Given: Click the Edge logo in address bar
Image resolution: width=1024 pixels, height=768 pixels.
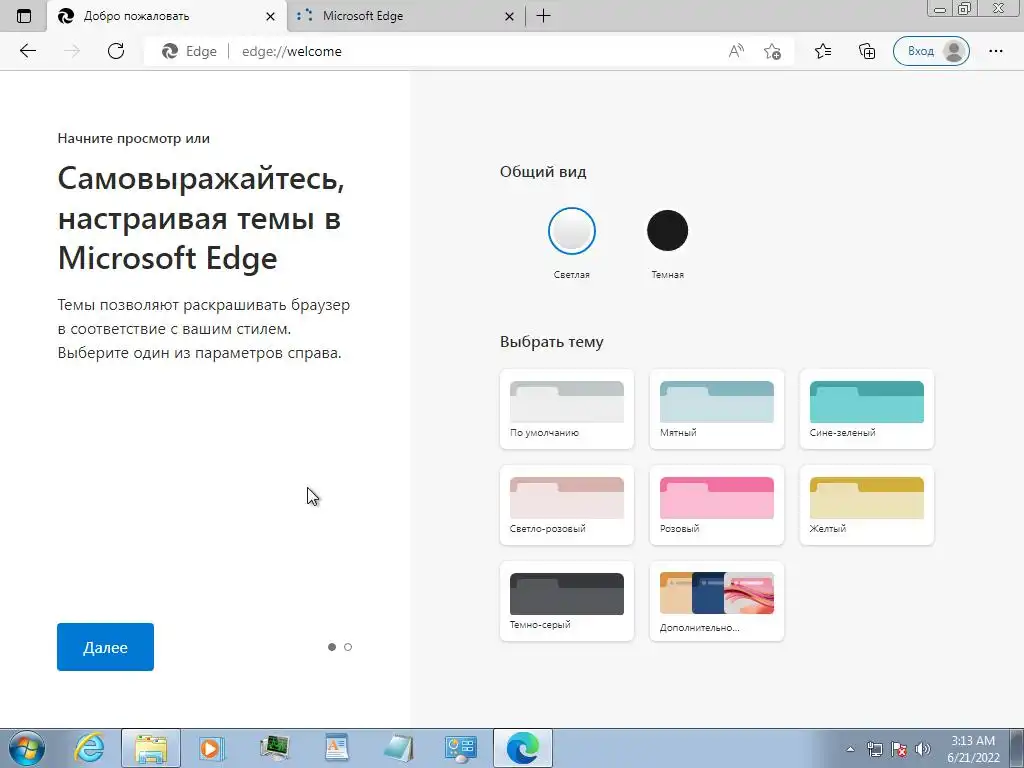Looking at the screenshot, I should (170, 51).
